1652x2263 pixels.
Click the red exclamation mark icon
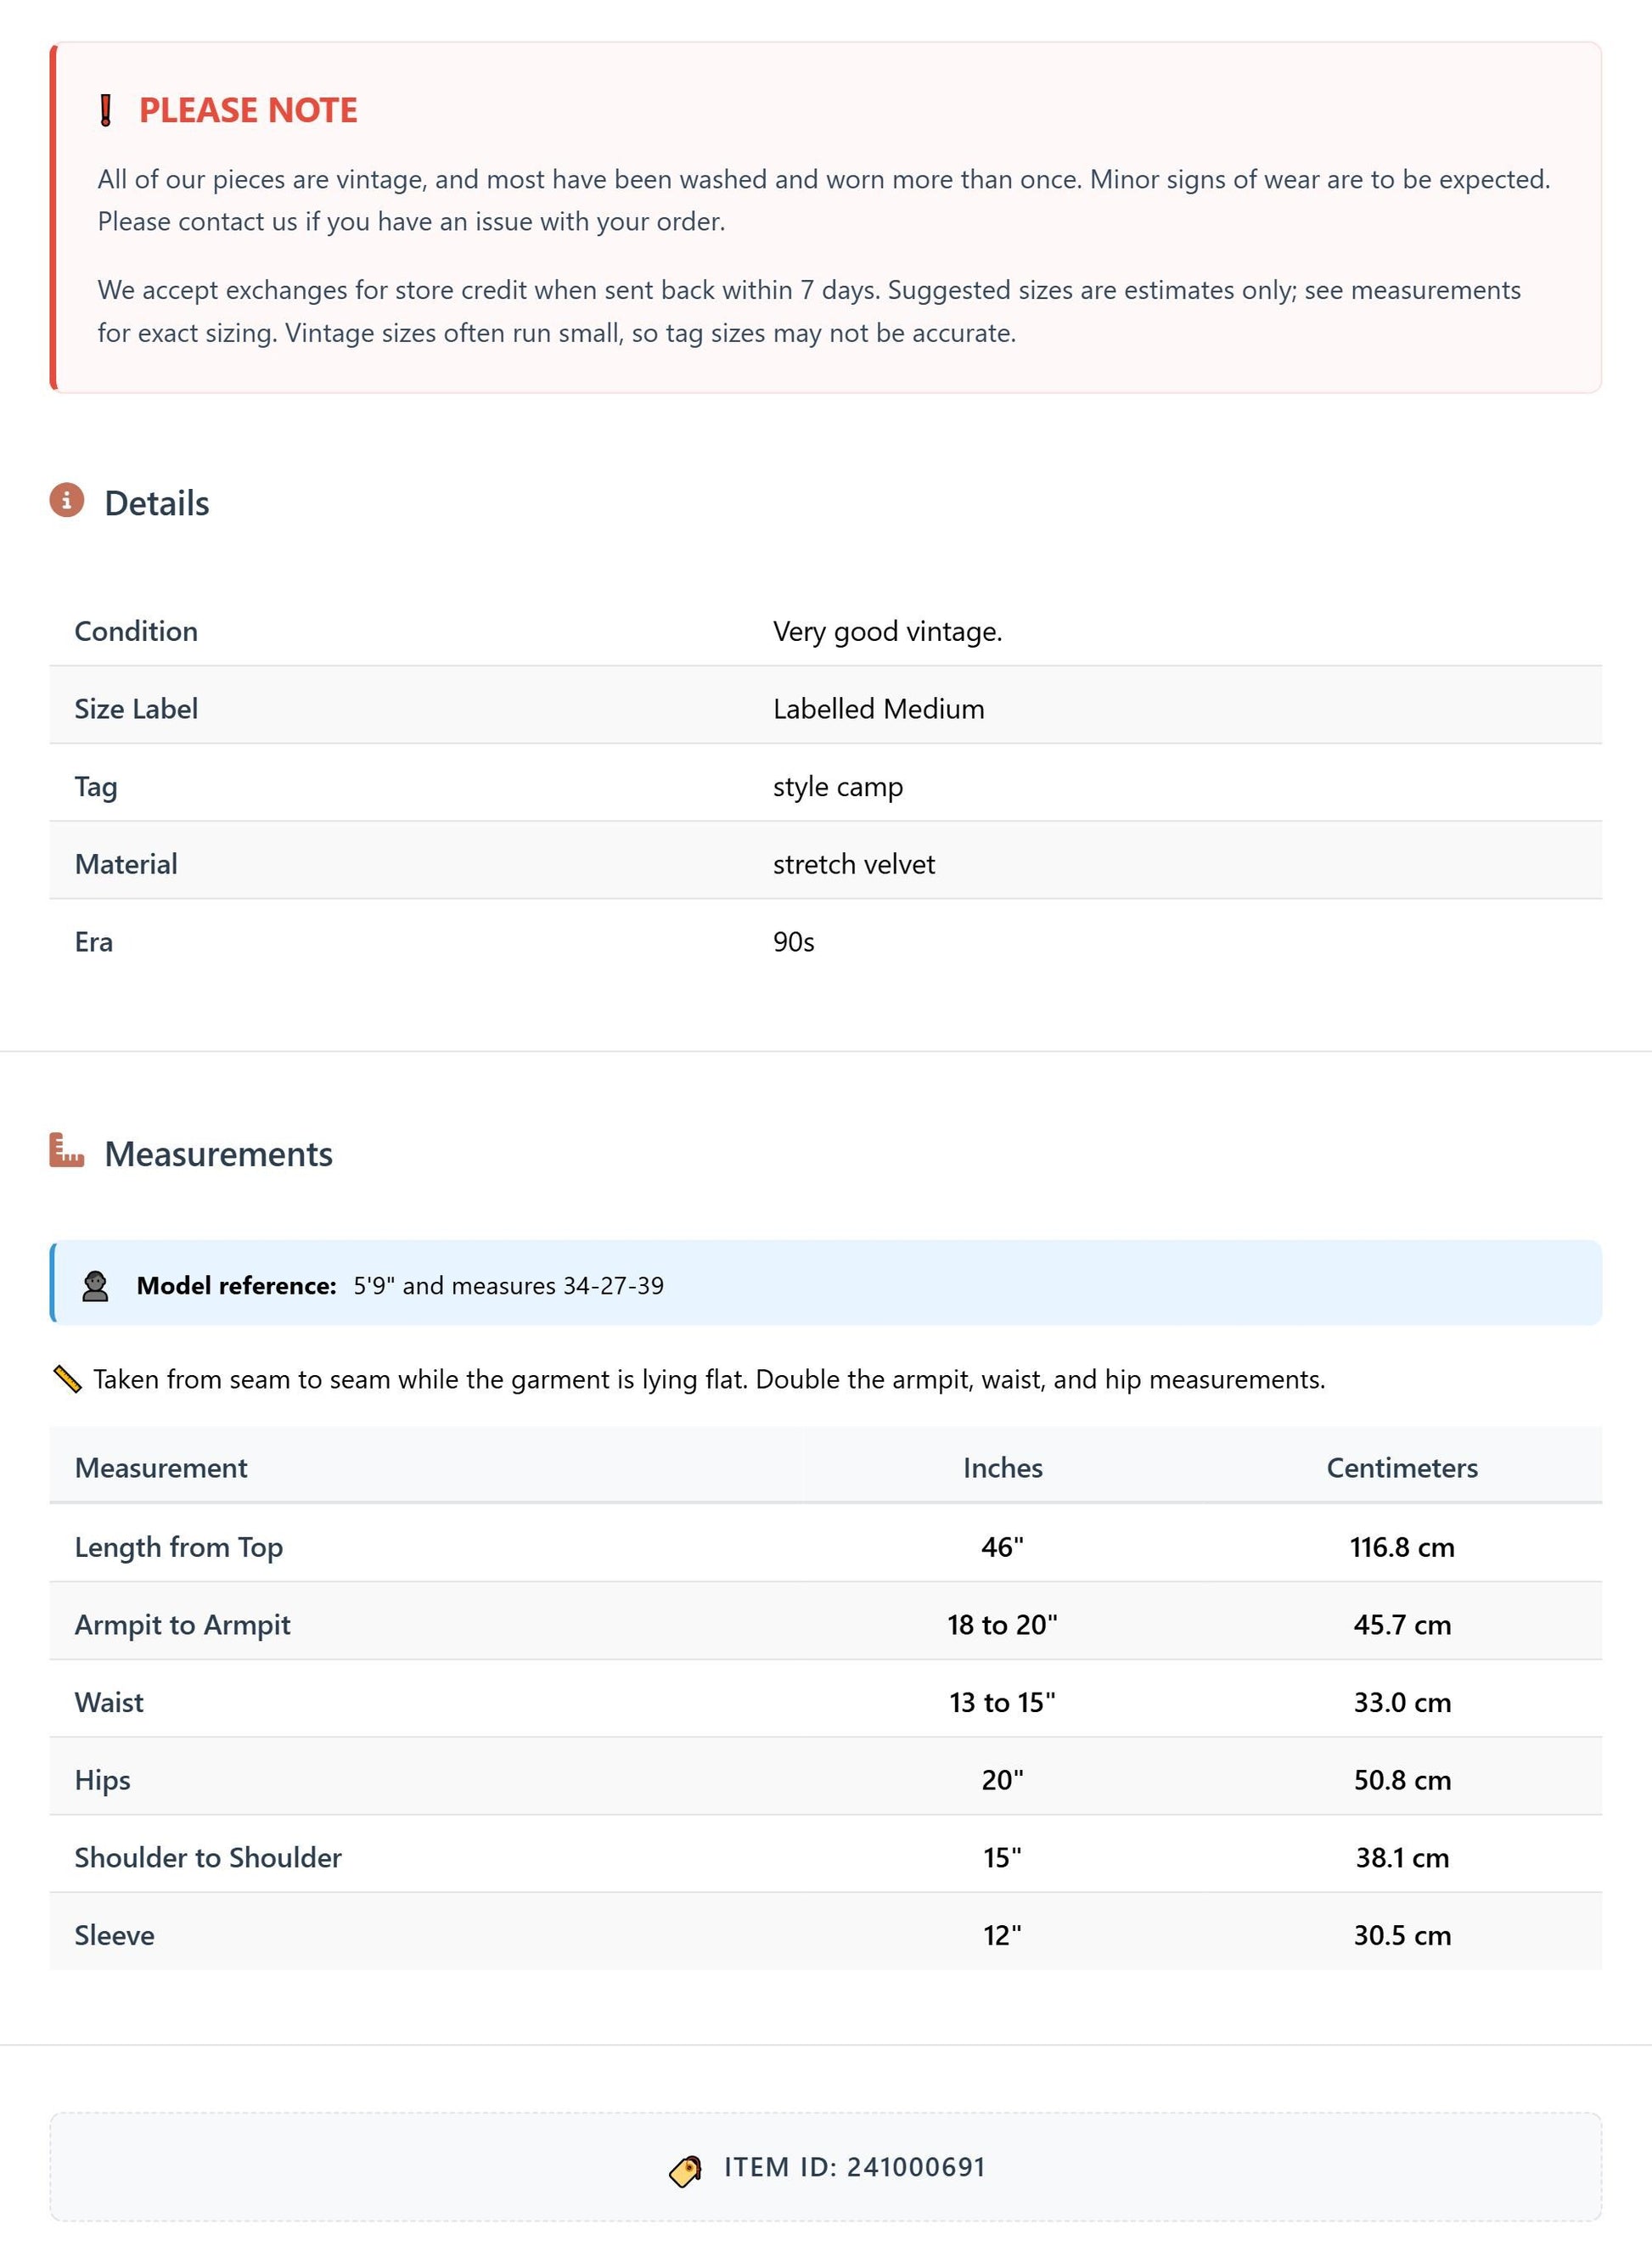[x=106, y=110]
